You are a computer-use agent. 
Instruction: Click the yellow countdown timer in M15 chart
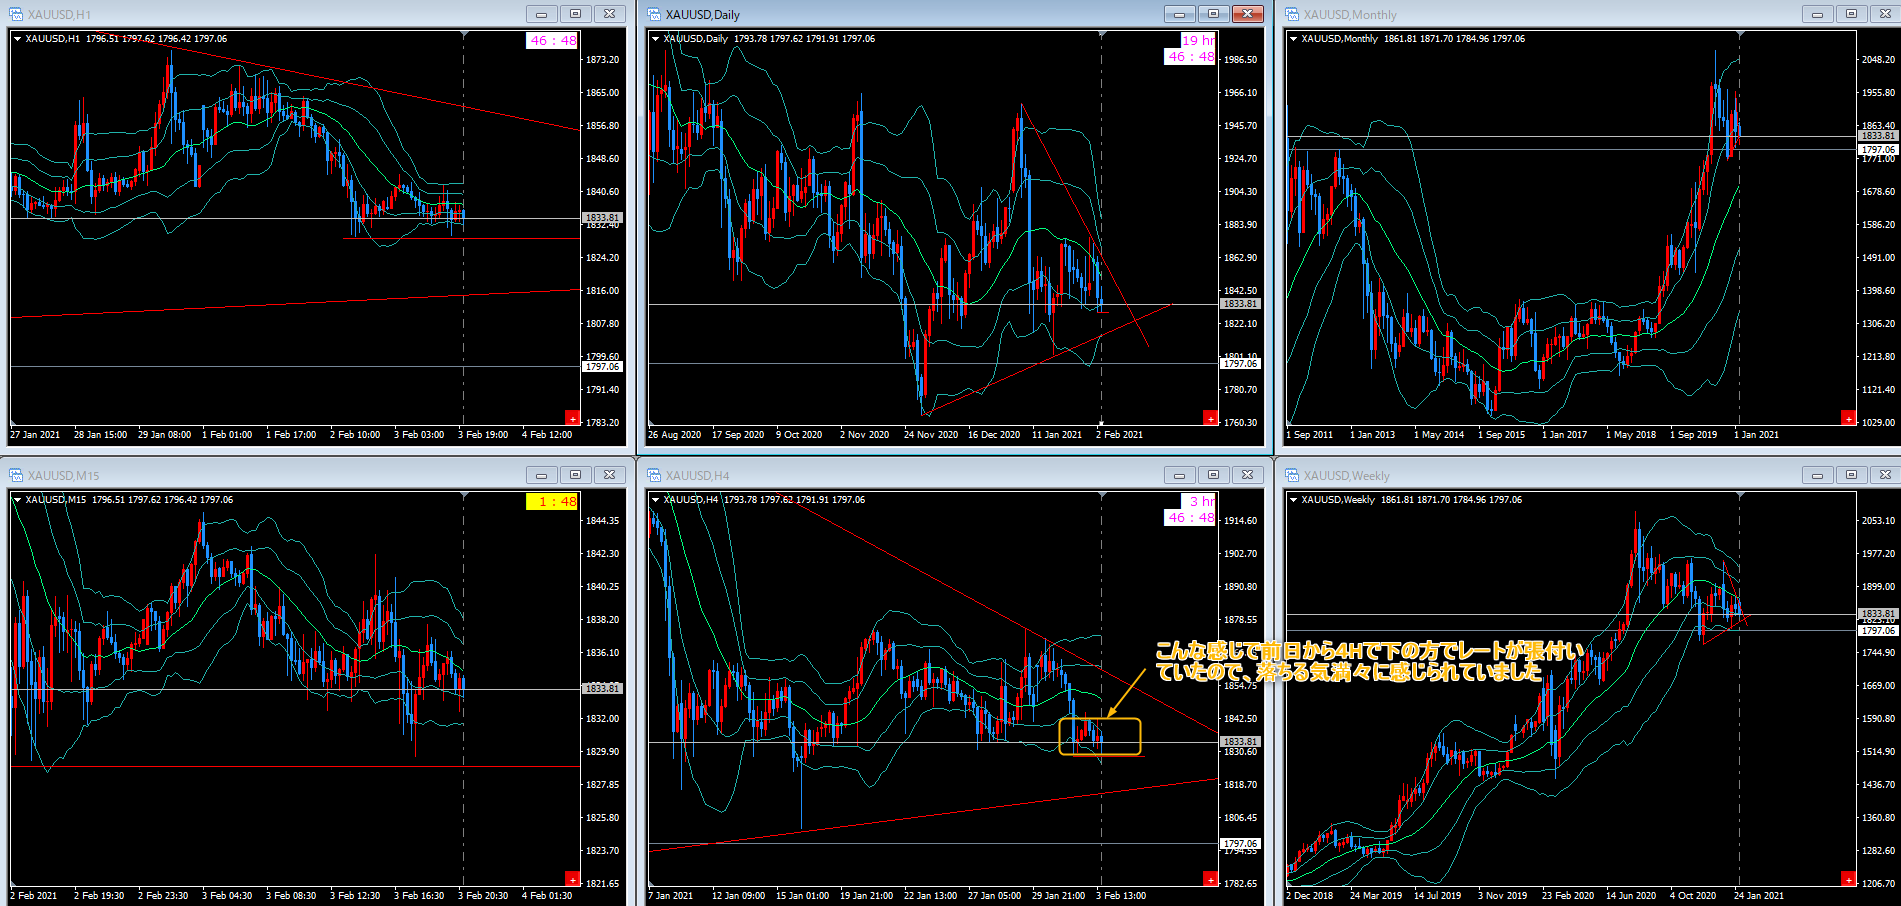pos(552,502)
